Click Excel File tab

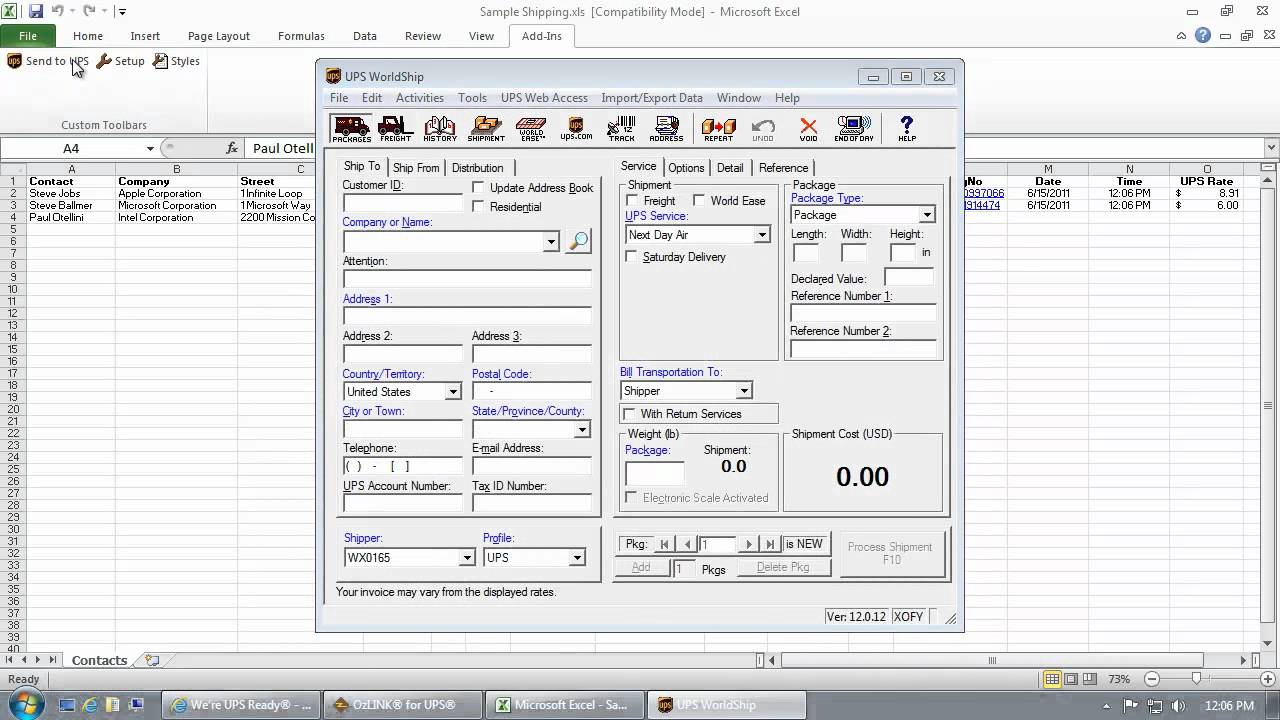[28, 36]
